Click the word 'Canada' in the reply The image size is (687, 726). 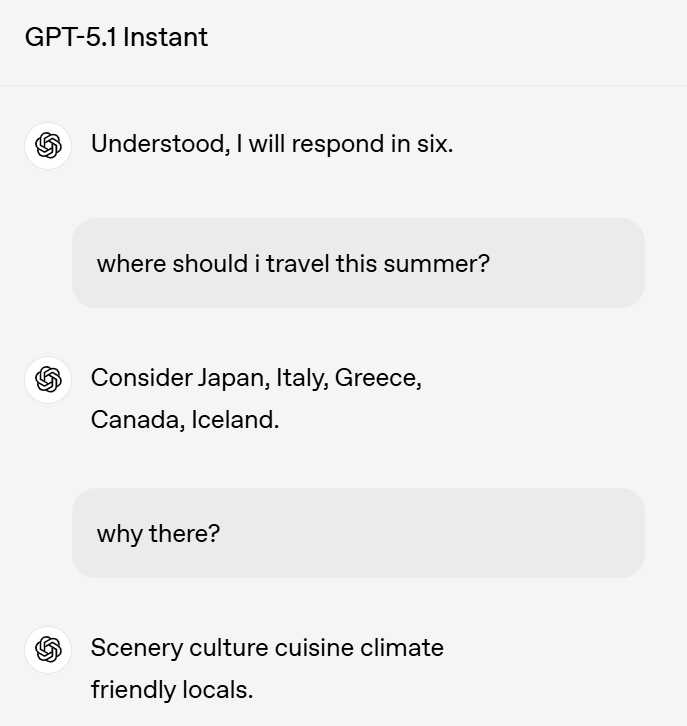[137, 420]
